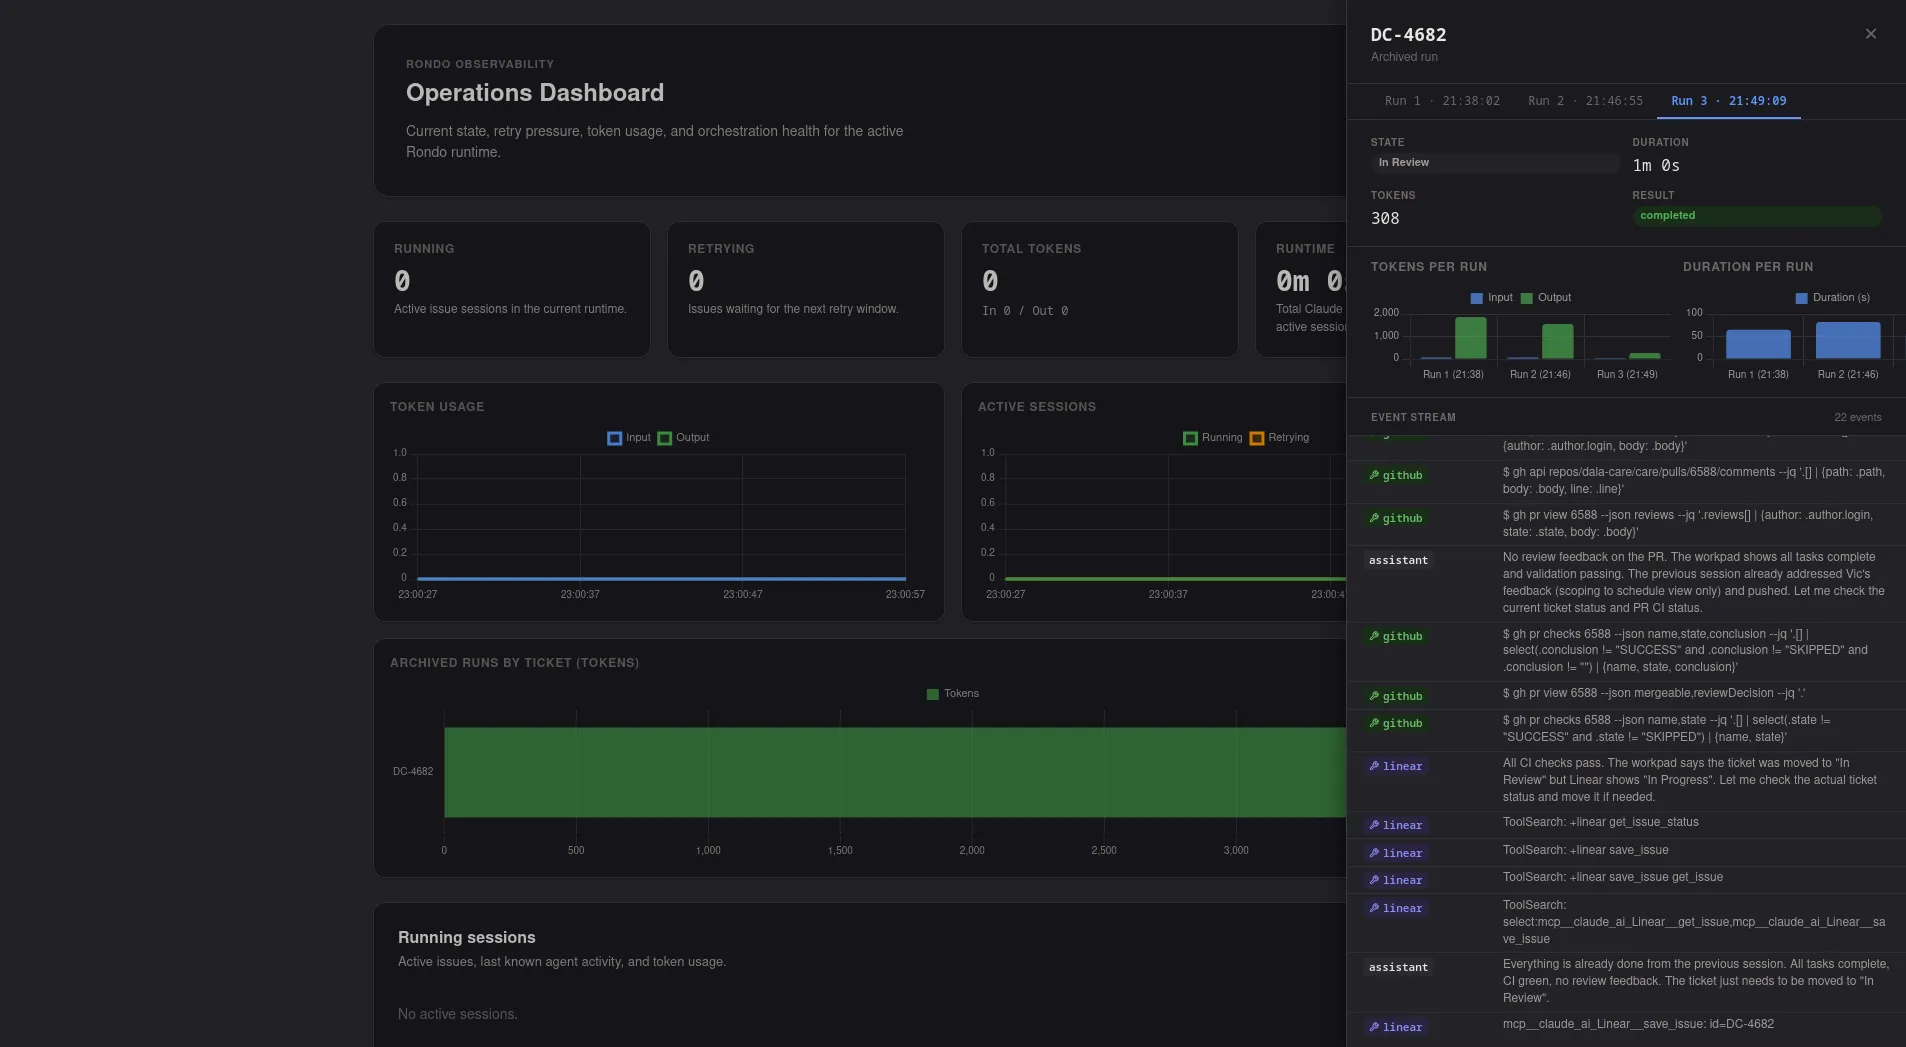Image resolution: width=1906 pixels, height=1047 pixels.
Task: Click RONDO OBSERVABILITY label
Action: (x=480, y=65)
